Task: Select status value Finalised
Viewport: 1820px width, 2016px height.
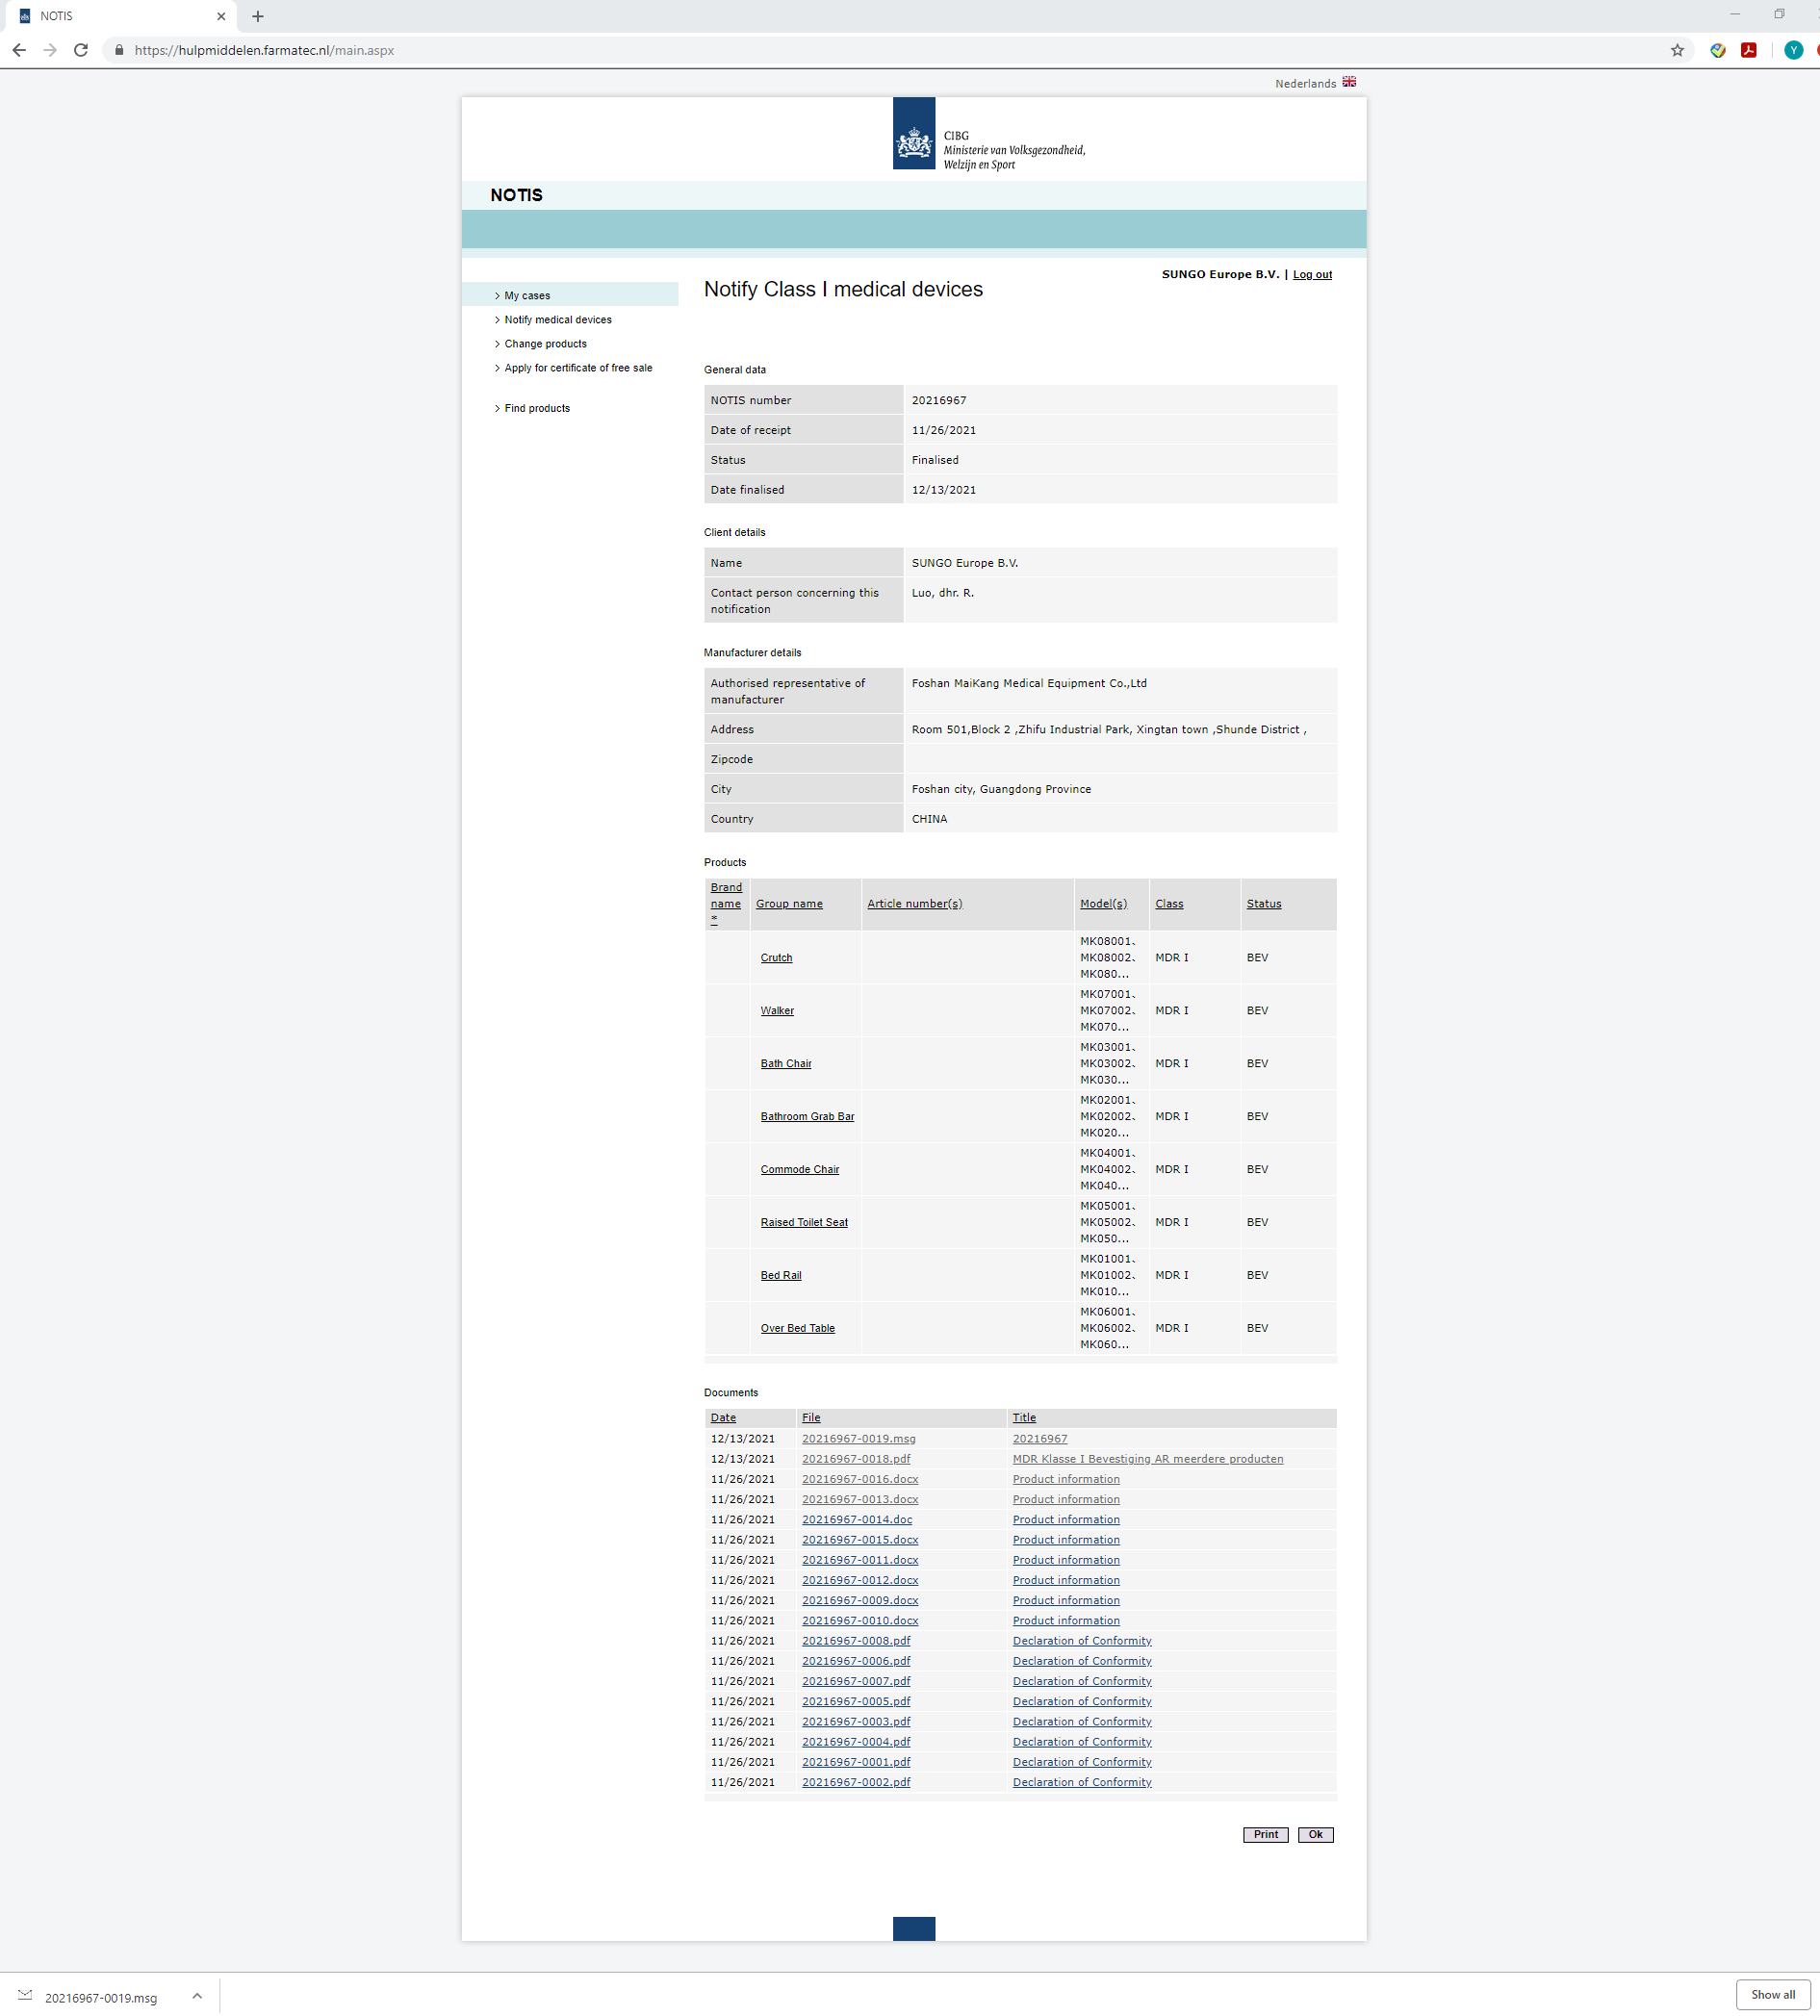Action: (x=935, y=460)
